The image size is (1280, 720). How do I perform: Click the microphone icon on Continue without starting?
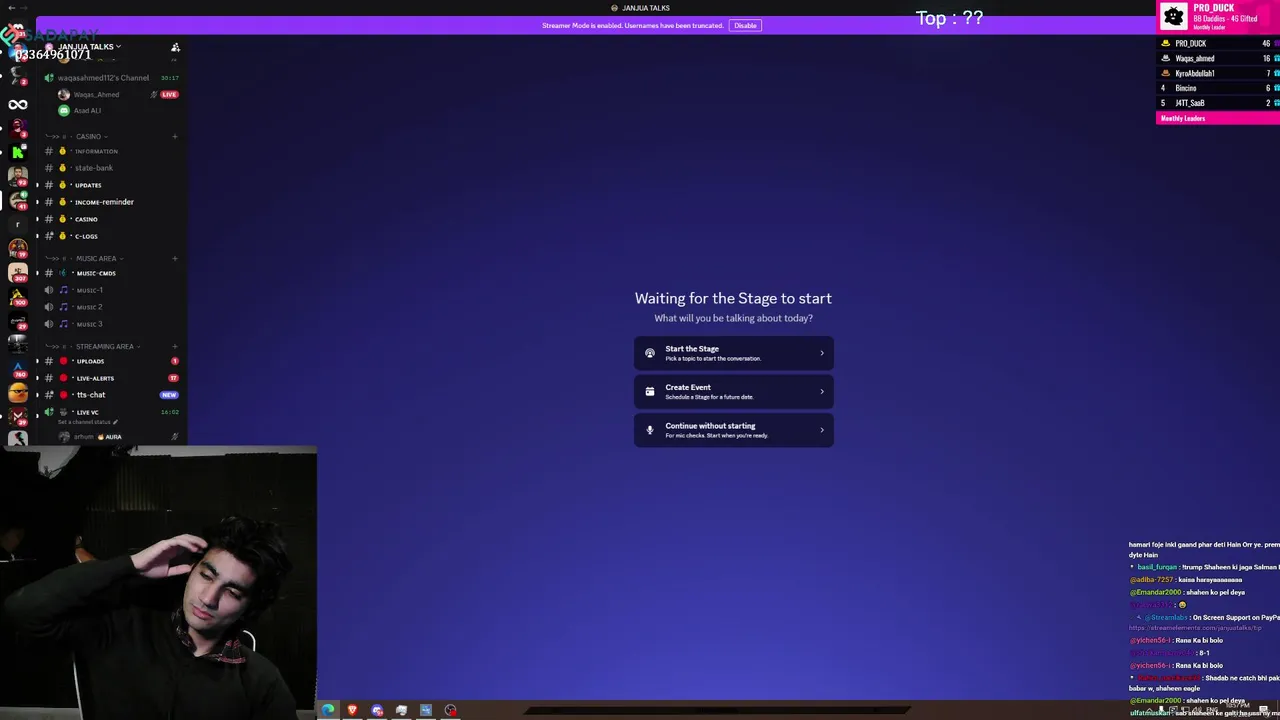(650, 430)
